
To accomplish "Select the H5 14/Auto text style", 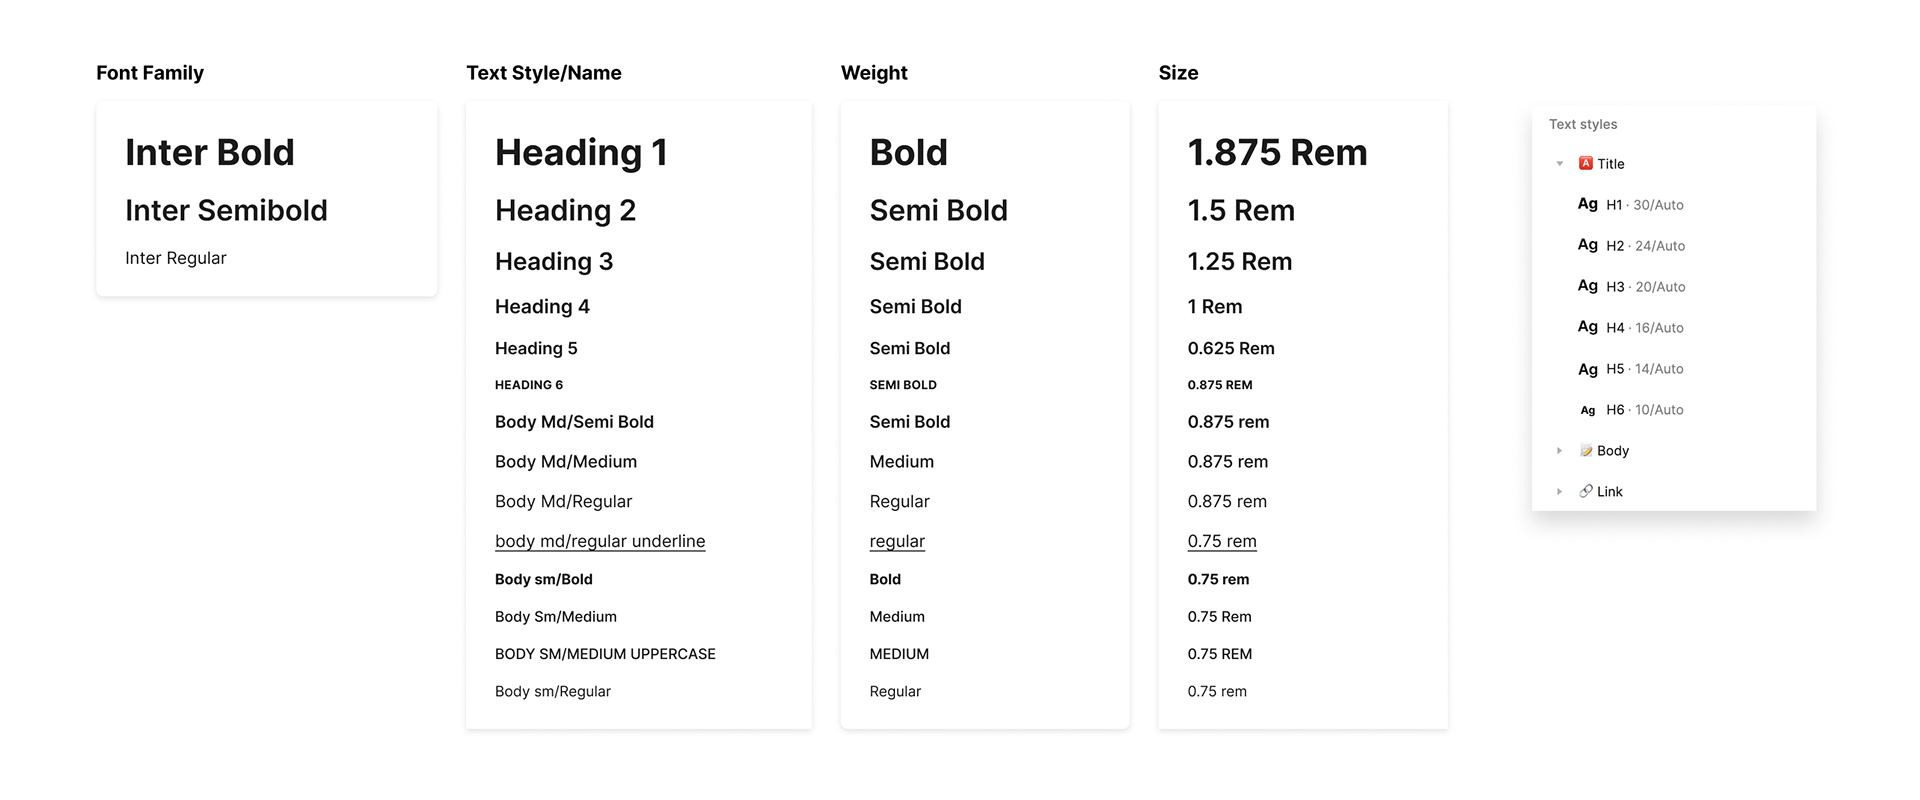I will pos(1645,369).
